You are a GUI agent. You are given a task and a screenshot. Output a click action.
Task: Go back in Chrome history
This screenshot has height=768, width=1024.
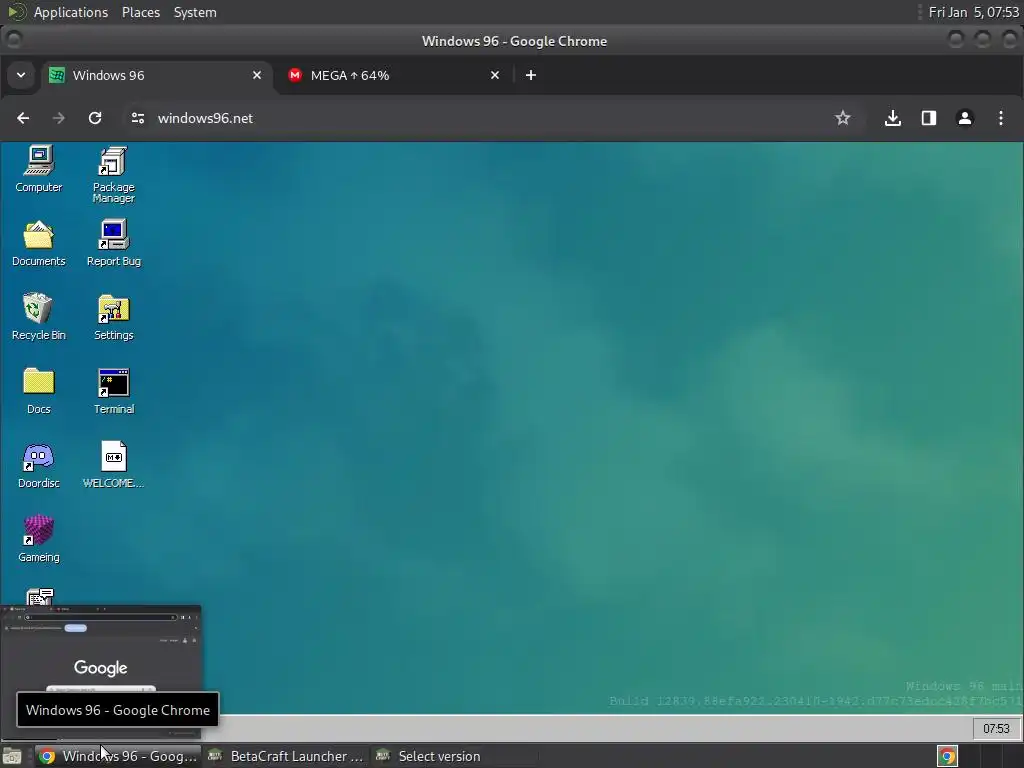pos(23,118)
